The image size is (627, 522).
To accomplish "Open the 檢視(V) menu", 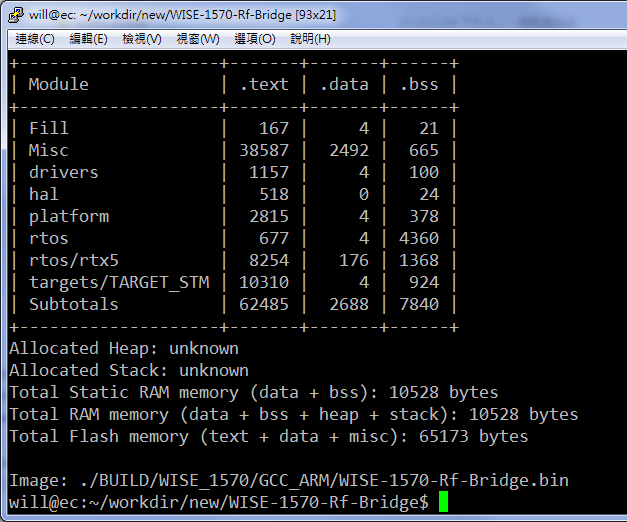I will click(x=142, y=39).
